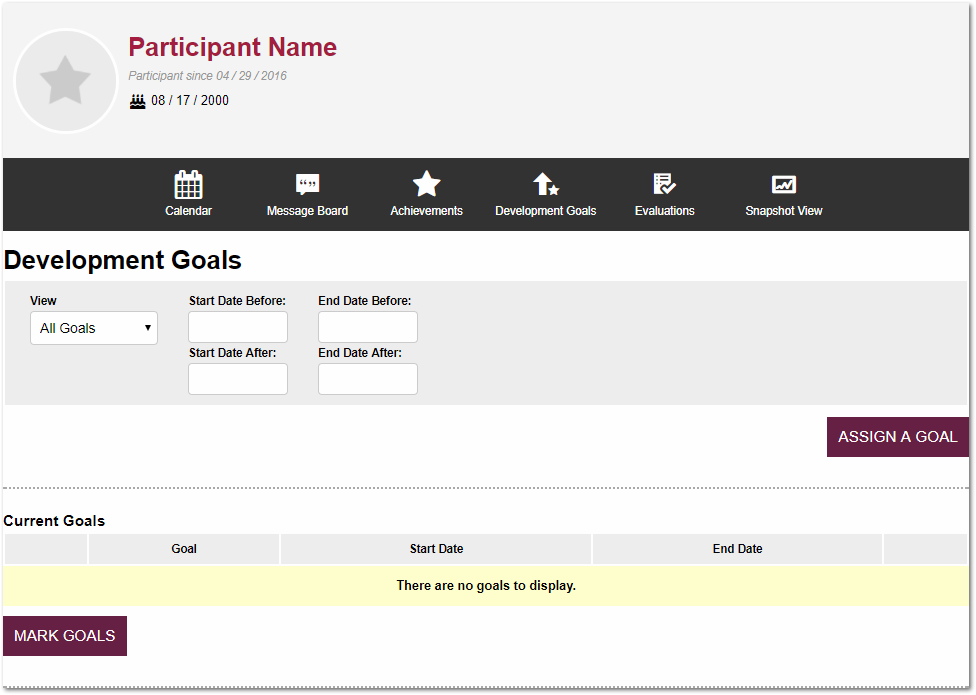Open the Evaluations menu label
Screen dimensions: 976x695
pos(664,211)
